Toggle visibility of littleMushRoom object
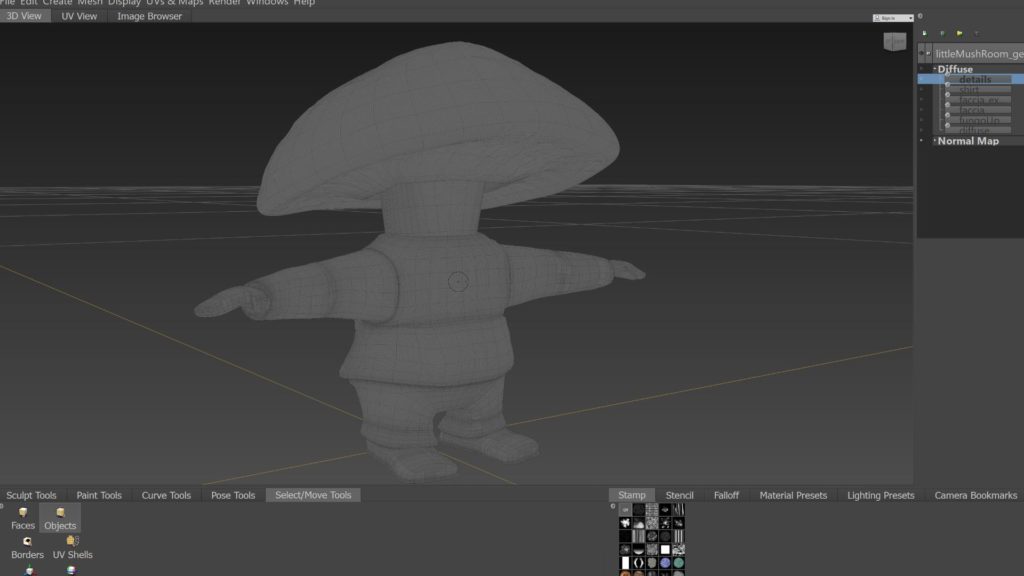 point(921,54)
